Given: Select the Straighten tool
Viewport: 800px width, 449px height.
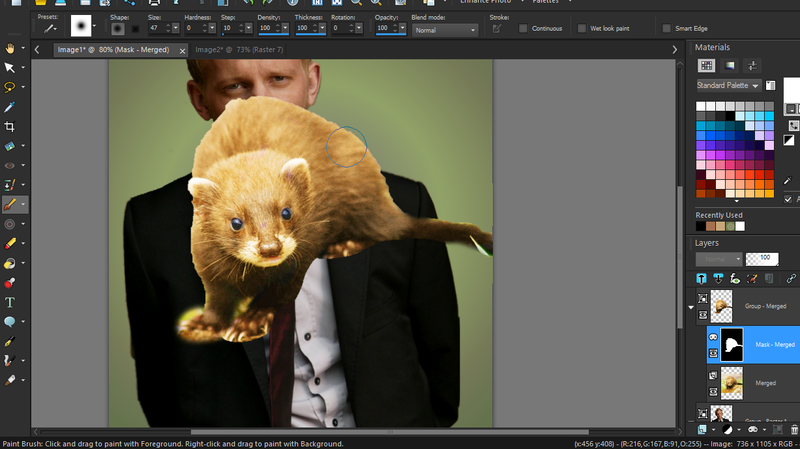Looking at the screenshot, I should [x=10, y=146].
